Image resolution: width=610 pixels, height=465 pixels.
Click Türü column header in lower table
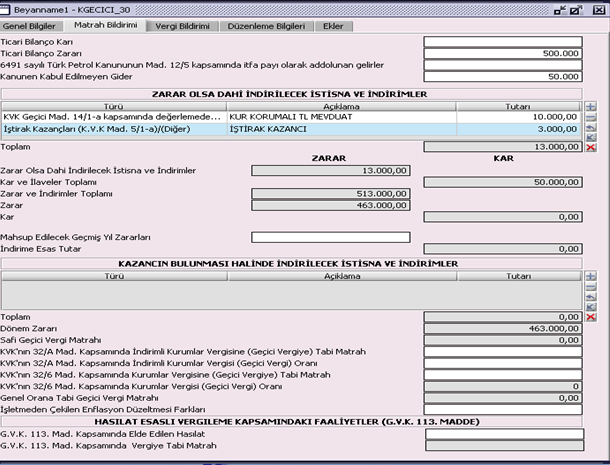point(114,276)
